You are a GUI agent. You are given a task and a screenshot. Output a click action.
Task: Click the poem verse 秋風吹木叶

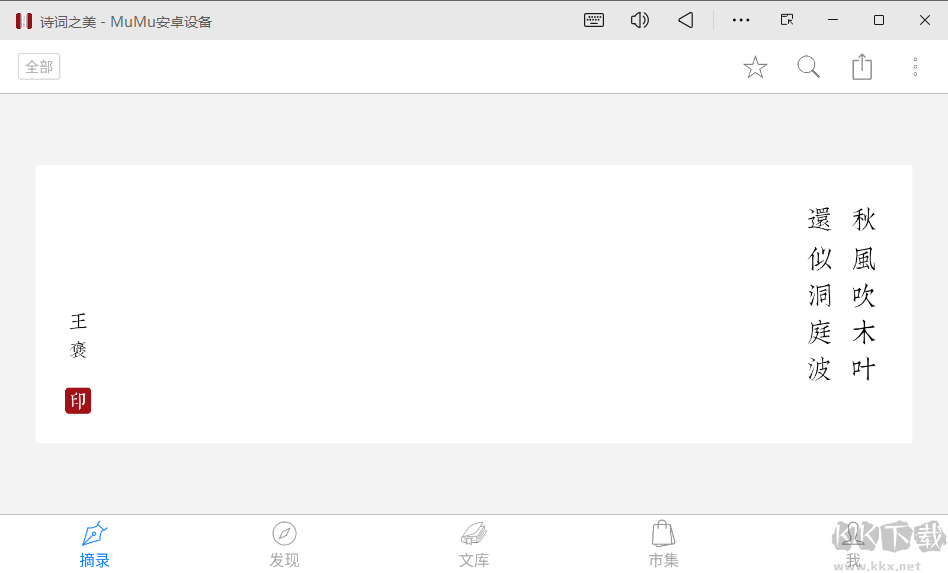(x=864, y=294)
